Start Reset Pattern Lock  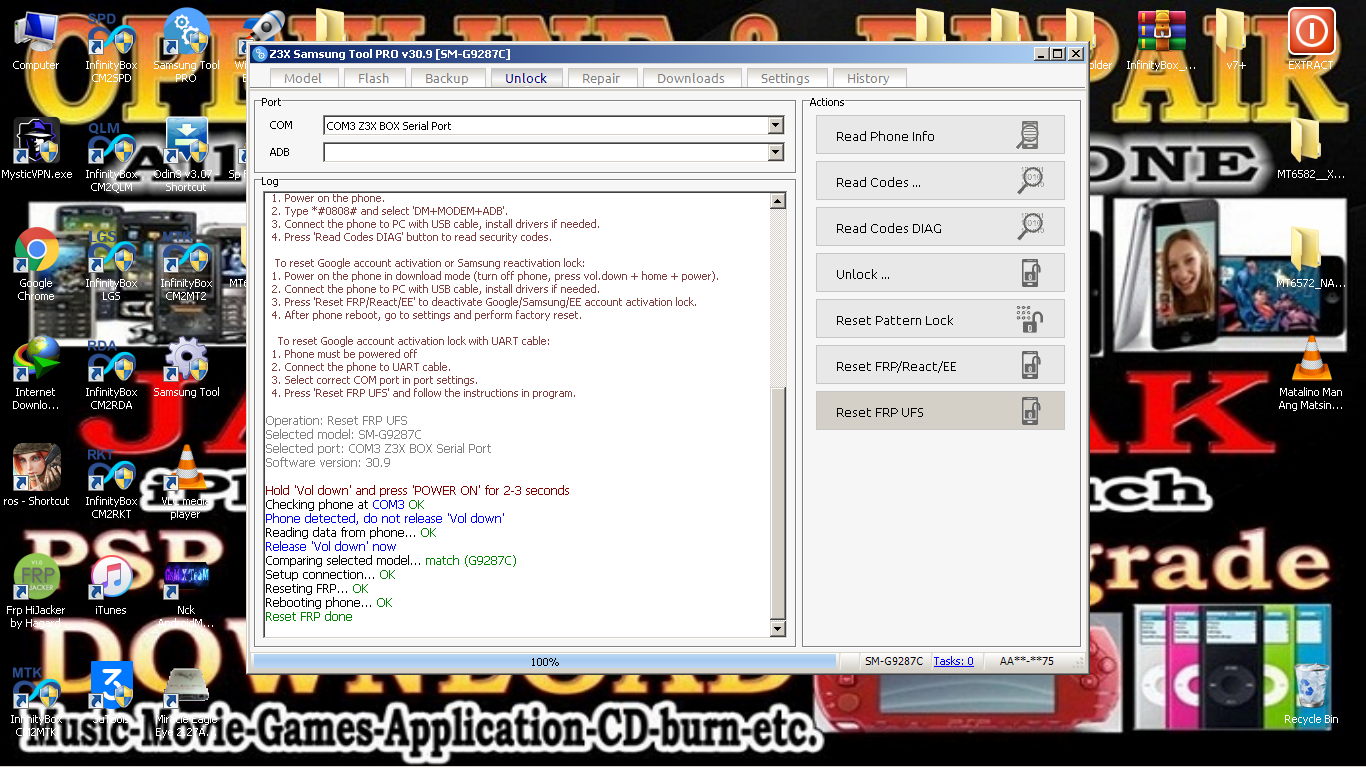940,319
